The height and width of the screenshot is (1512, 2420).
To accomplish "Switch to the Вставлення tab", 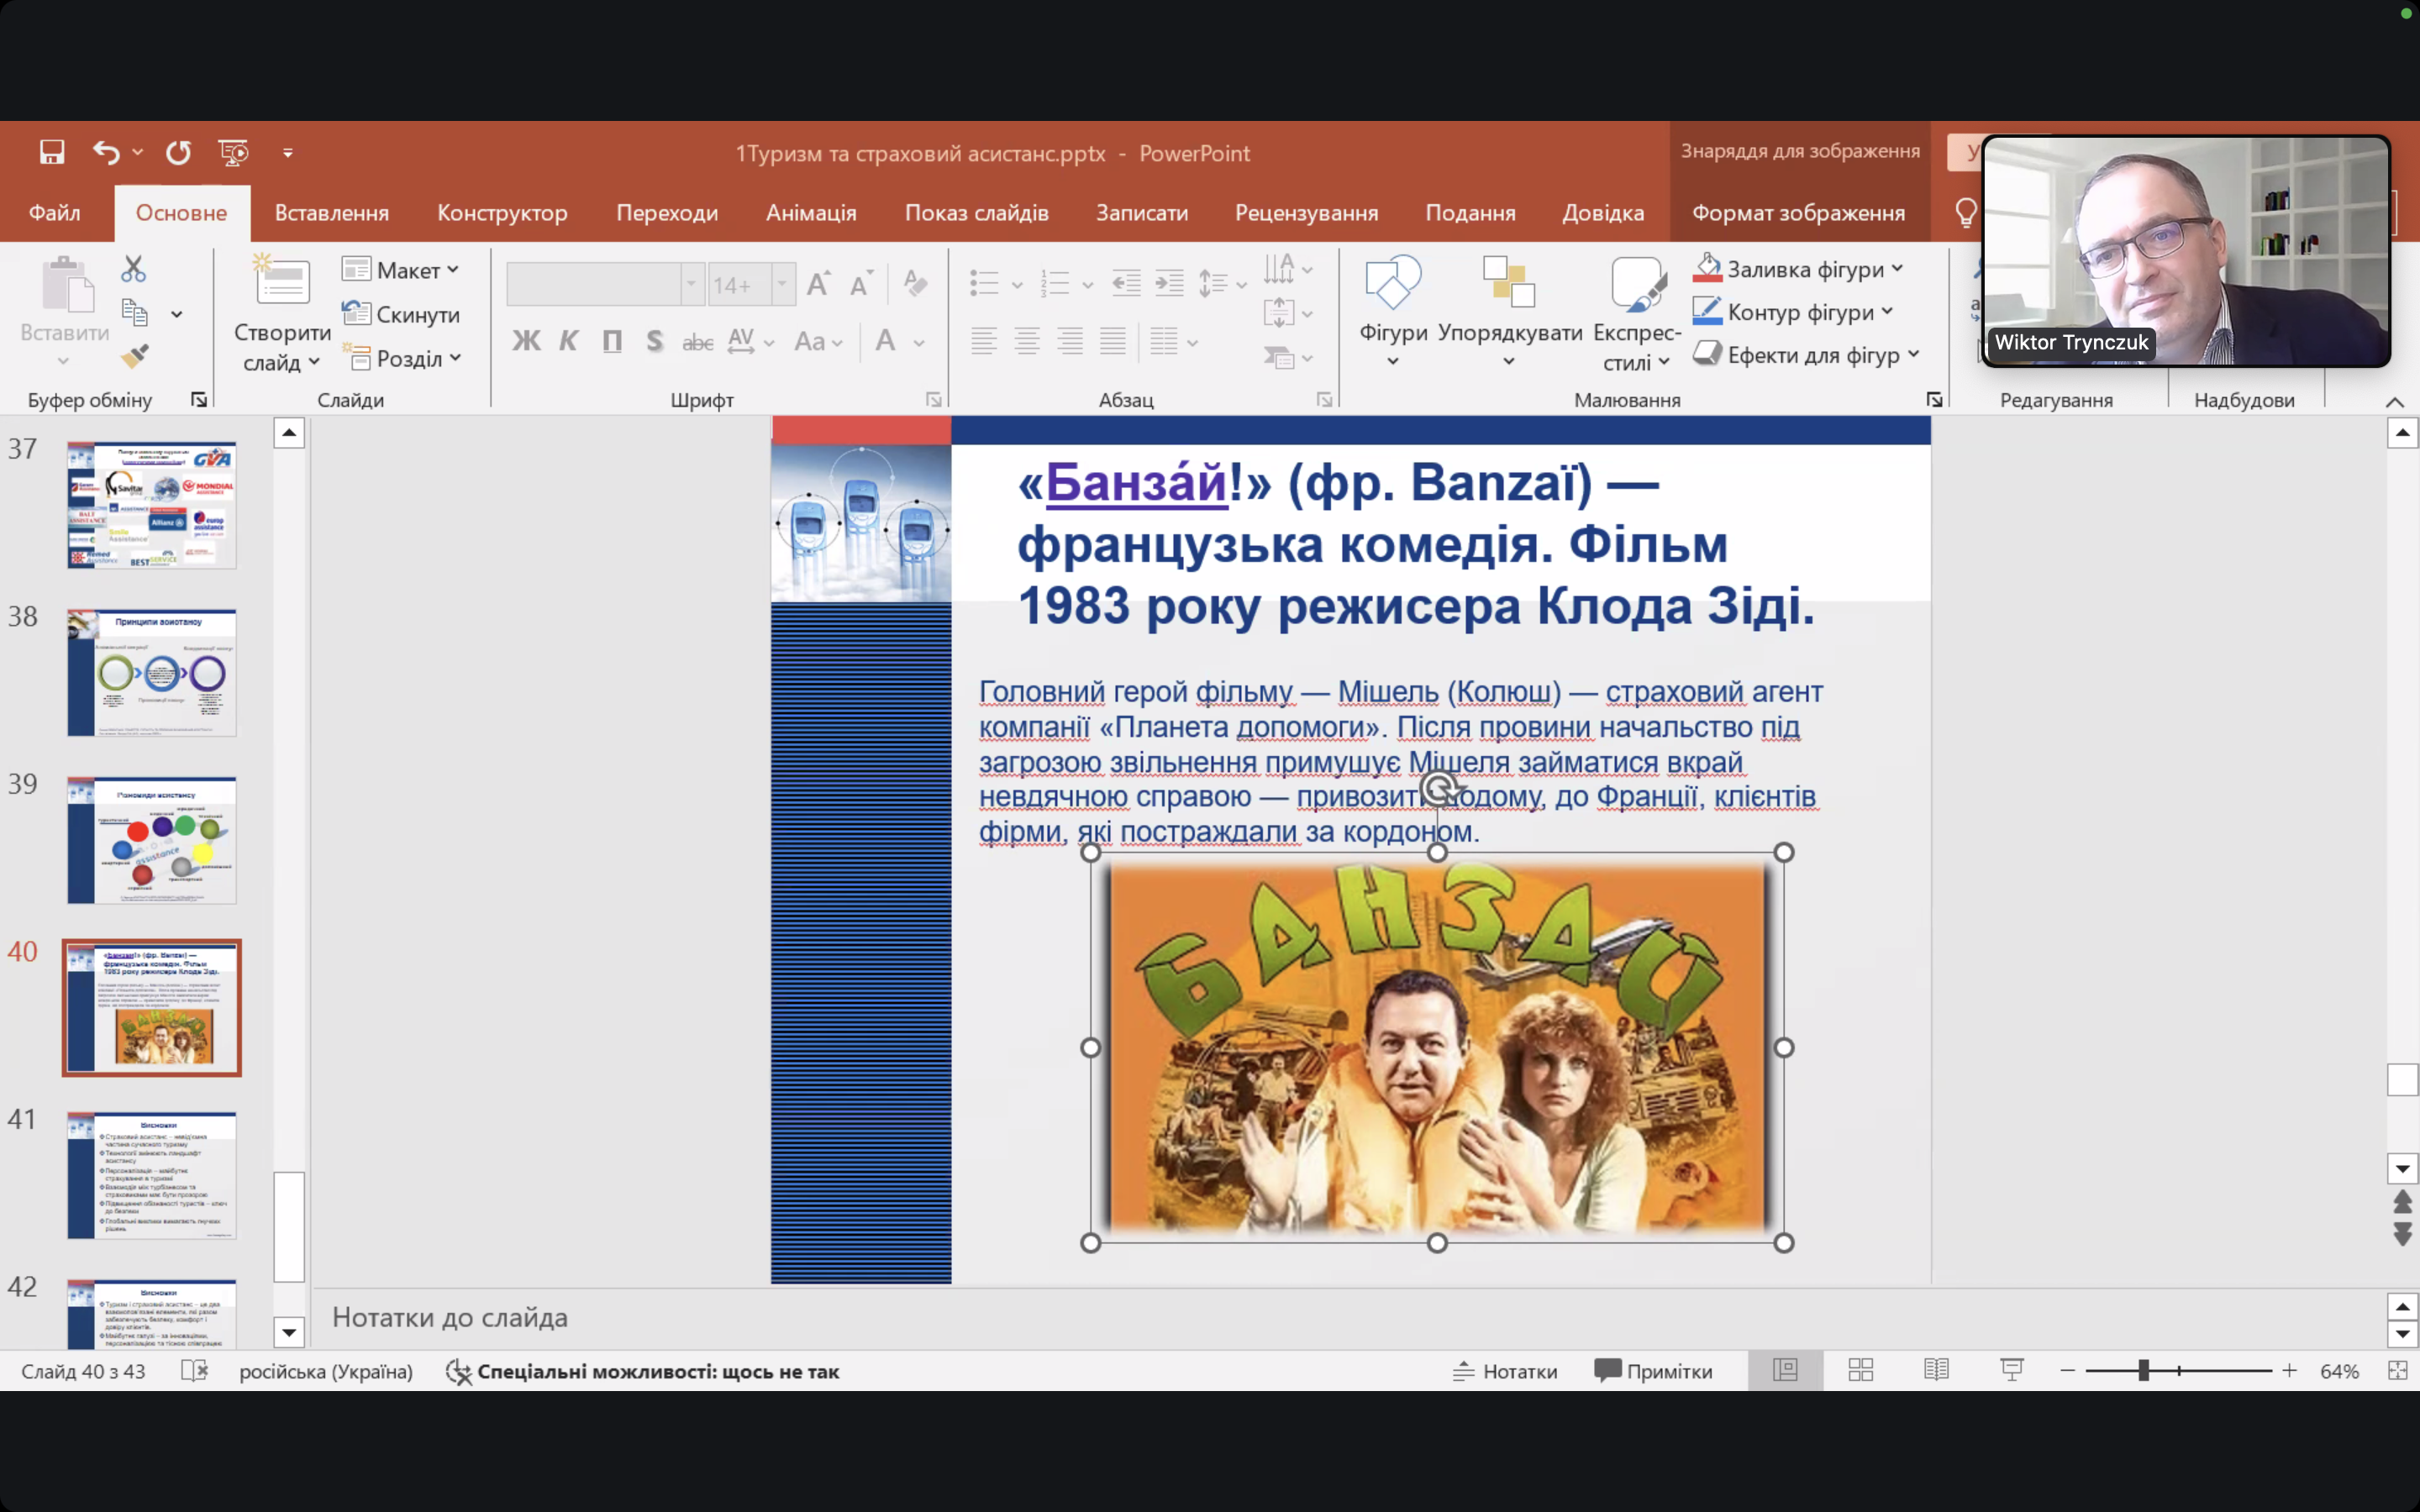I will (332, 213).
